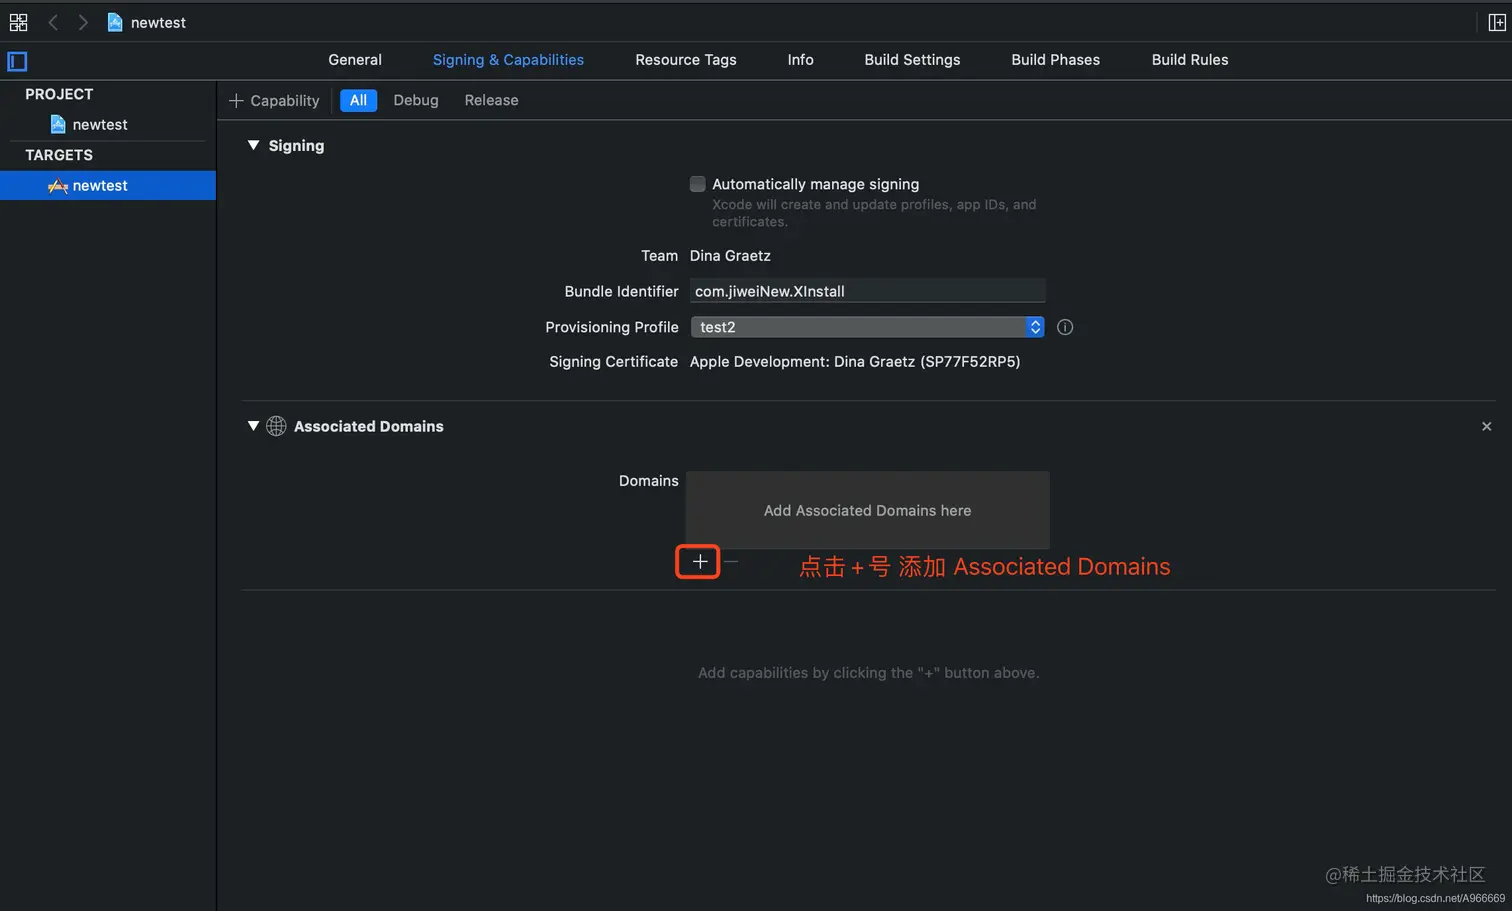Viewport: 1512px width, 911px height.
Task: Switch to the Build Settings tab
Action: tap(911, 60)
